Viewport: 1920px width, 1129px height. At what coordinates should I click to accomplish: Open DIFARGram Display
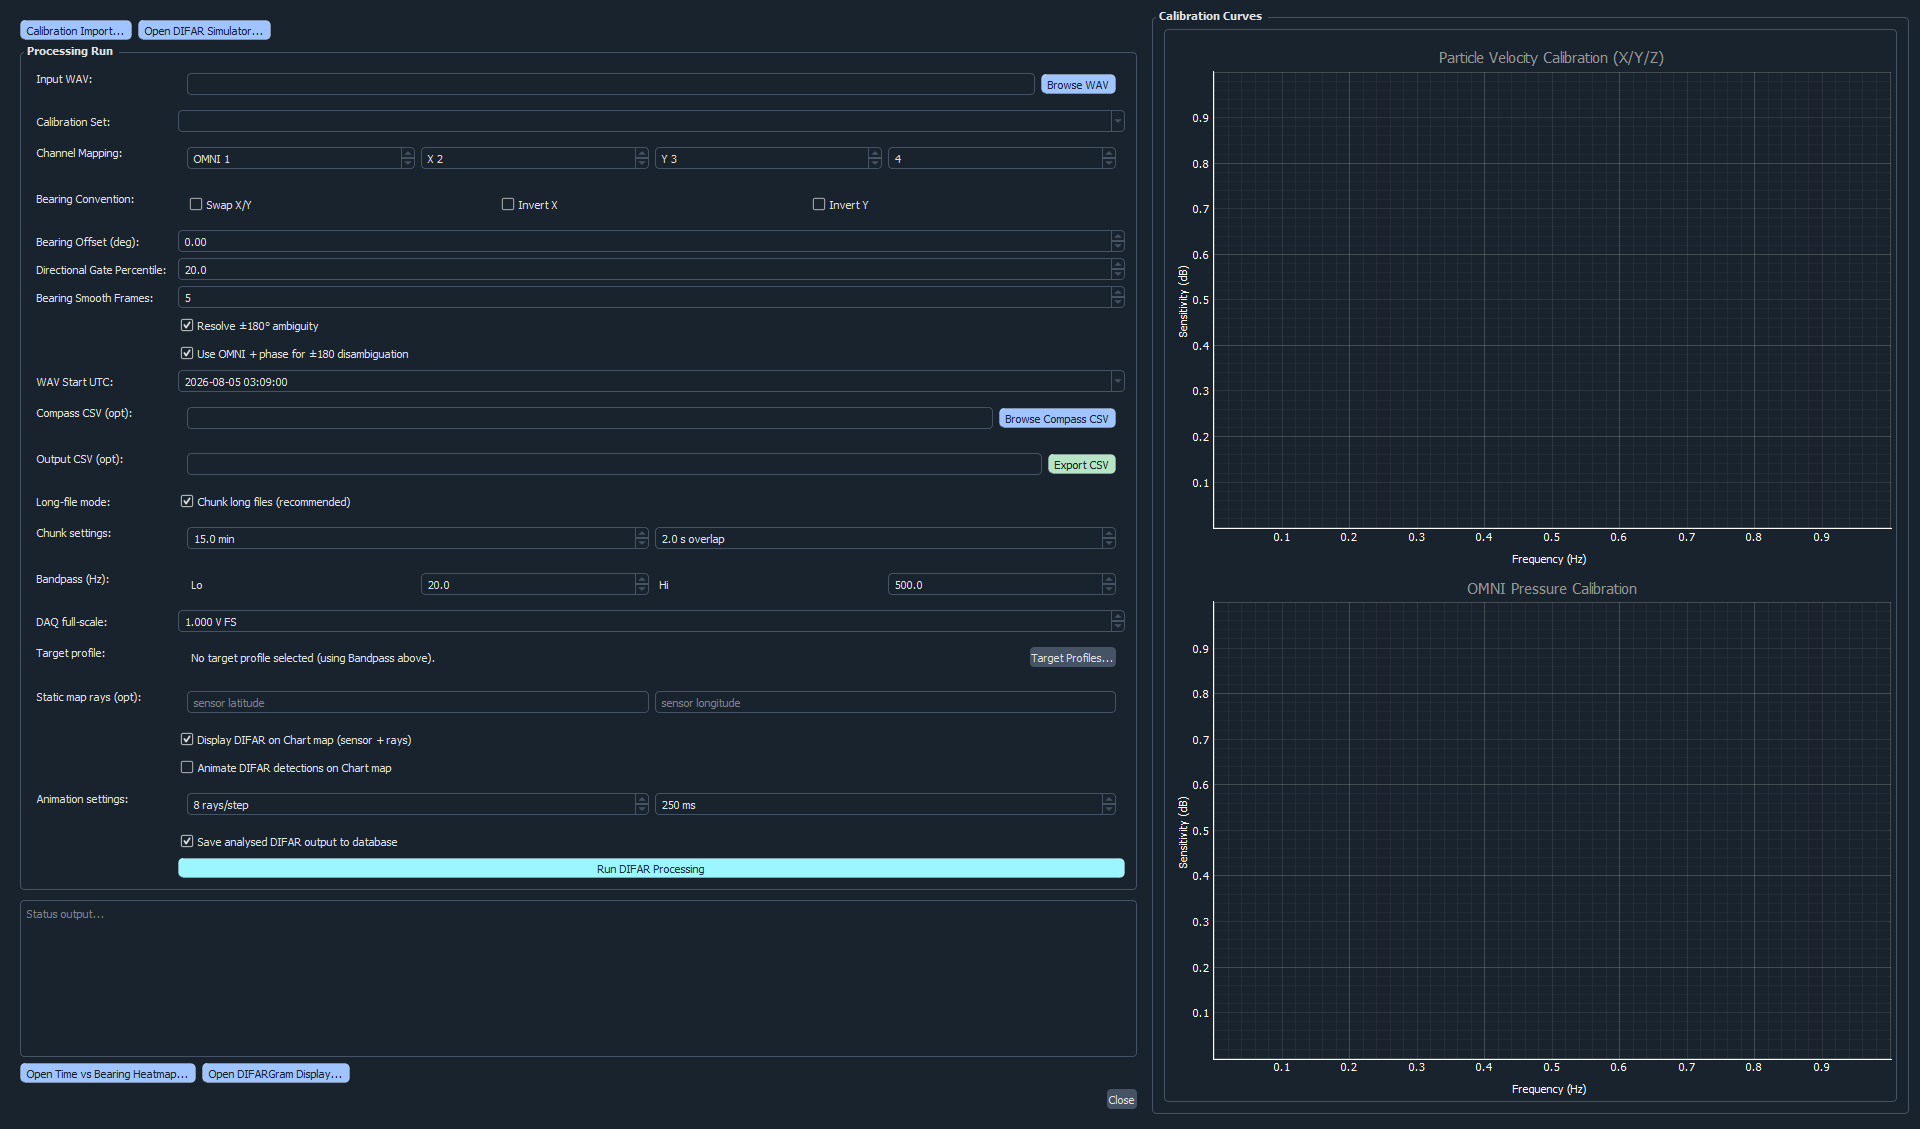coord(275,1074)
